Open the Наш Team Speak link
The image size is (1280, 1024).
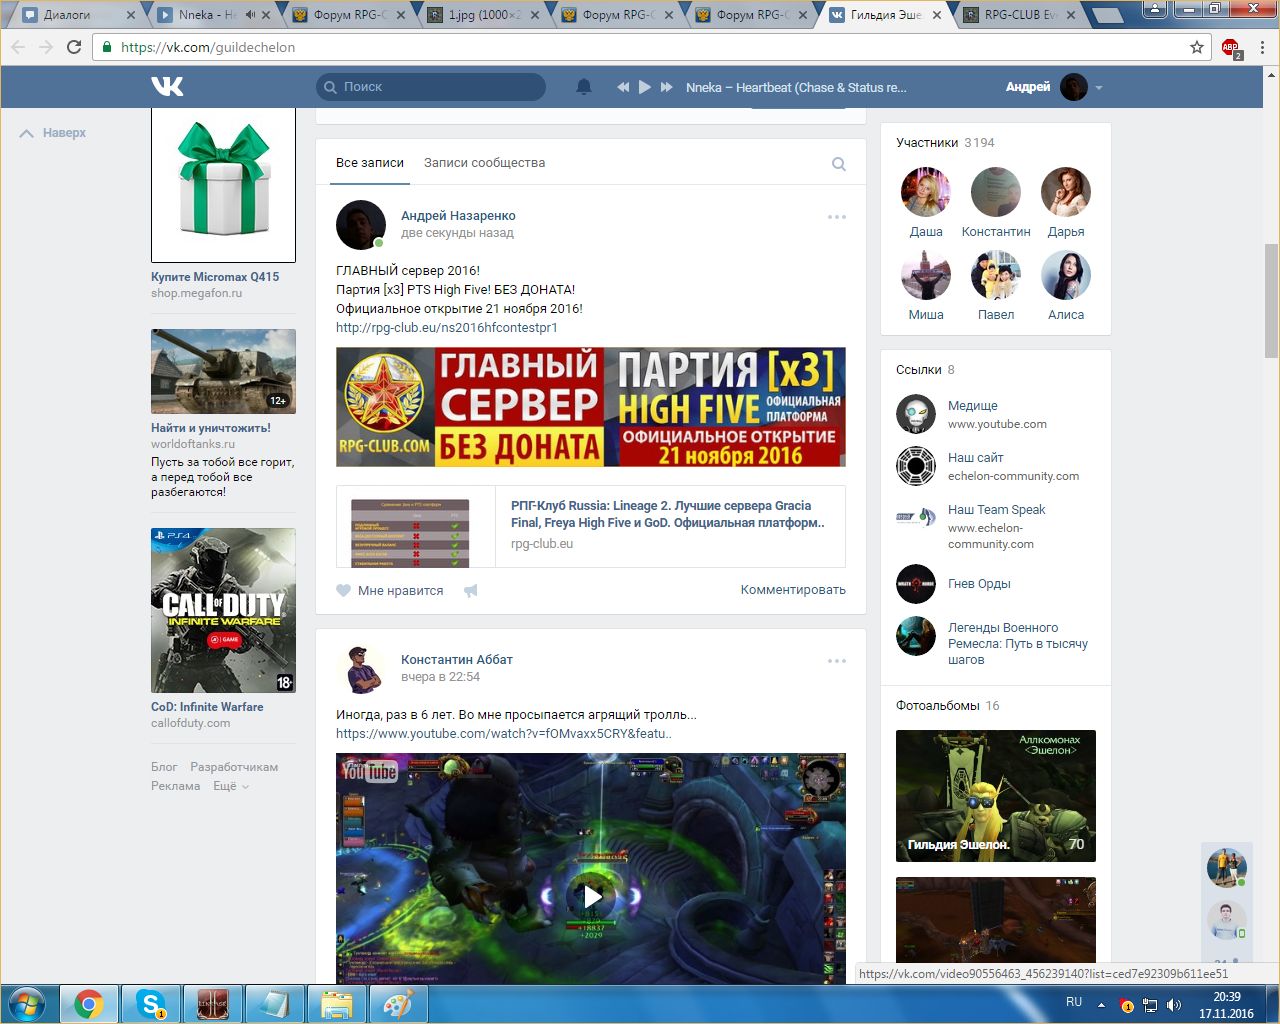996,510
